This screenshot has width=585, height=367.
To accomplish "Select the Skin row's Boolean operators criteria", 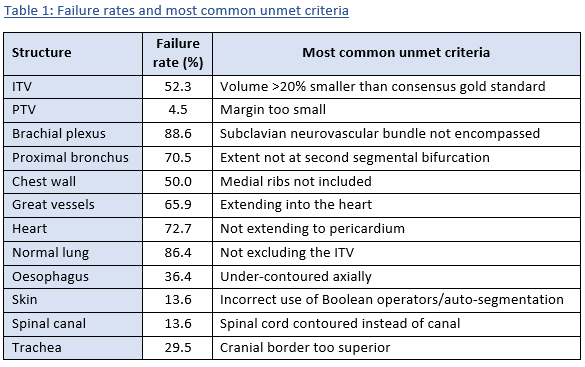I will tap(392, 299).
